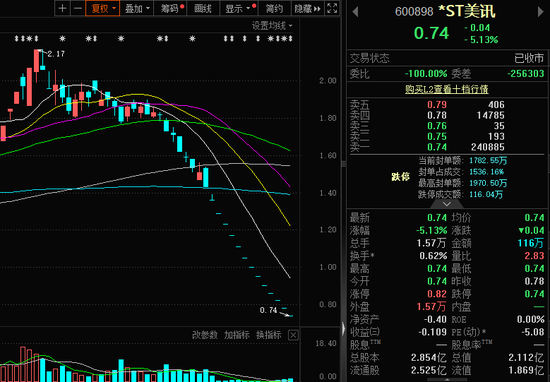
Task: Open the 复权 adjustment dropdown
Action: pos(102,8)
